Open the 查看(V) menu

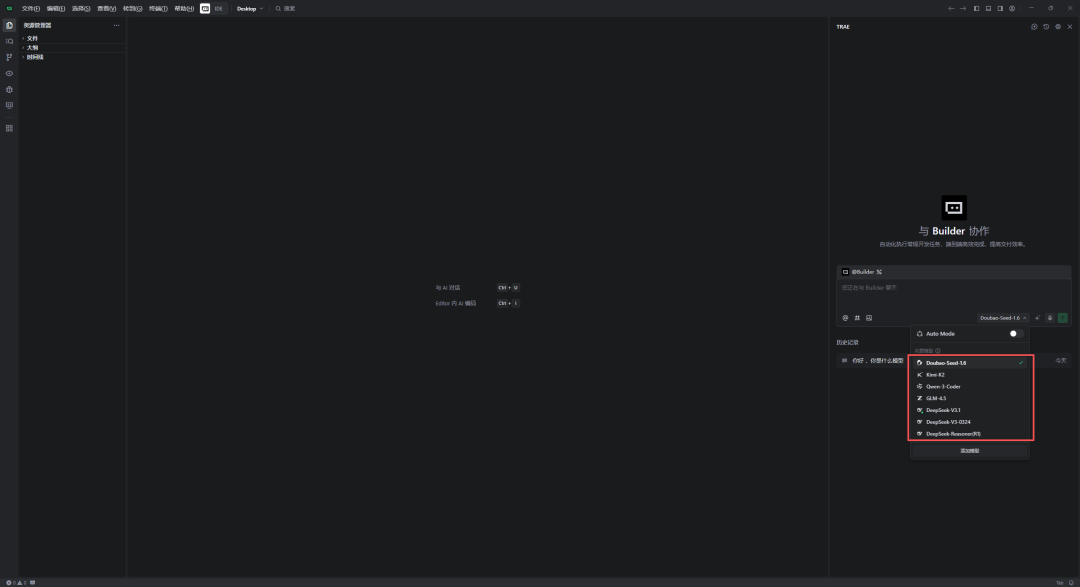[107, 8]
